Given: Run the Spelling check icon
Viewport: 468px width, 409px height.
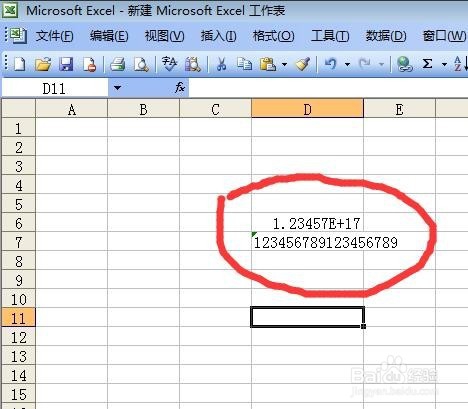Looking at the screenshot, I should click(x=169, y=64).
